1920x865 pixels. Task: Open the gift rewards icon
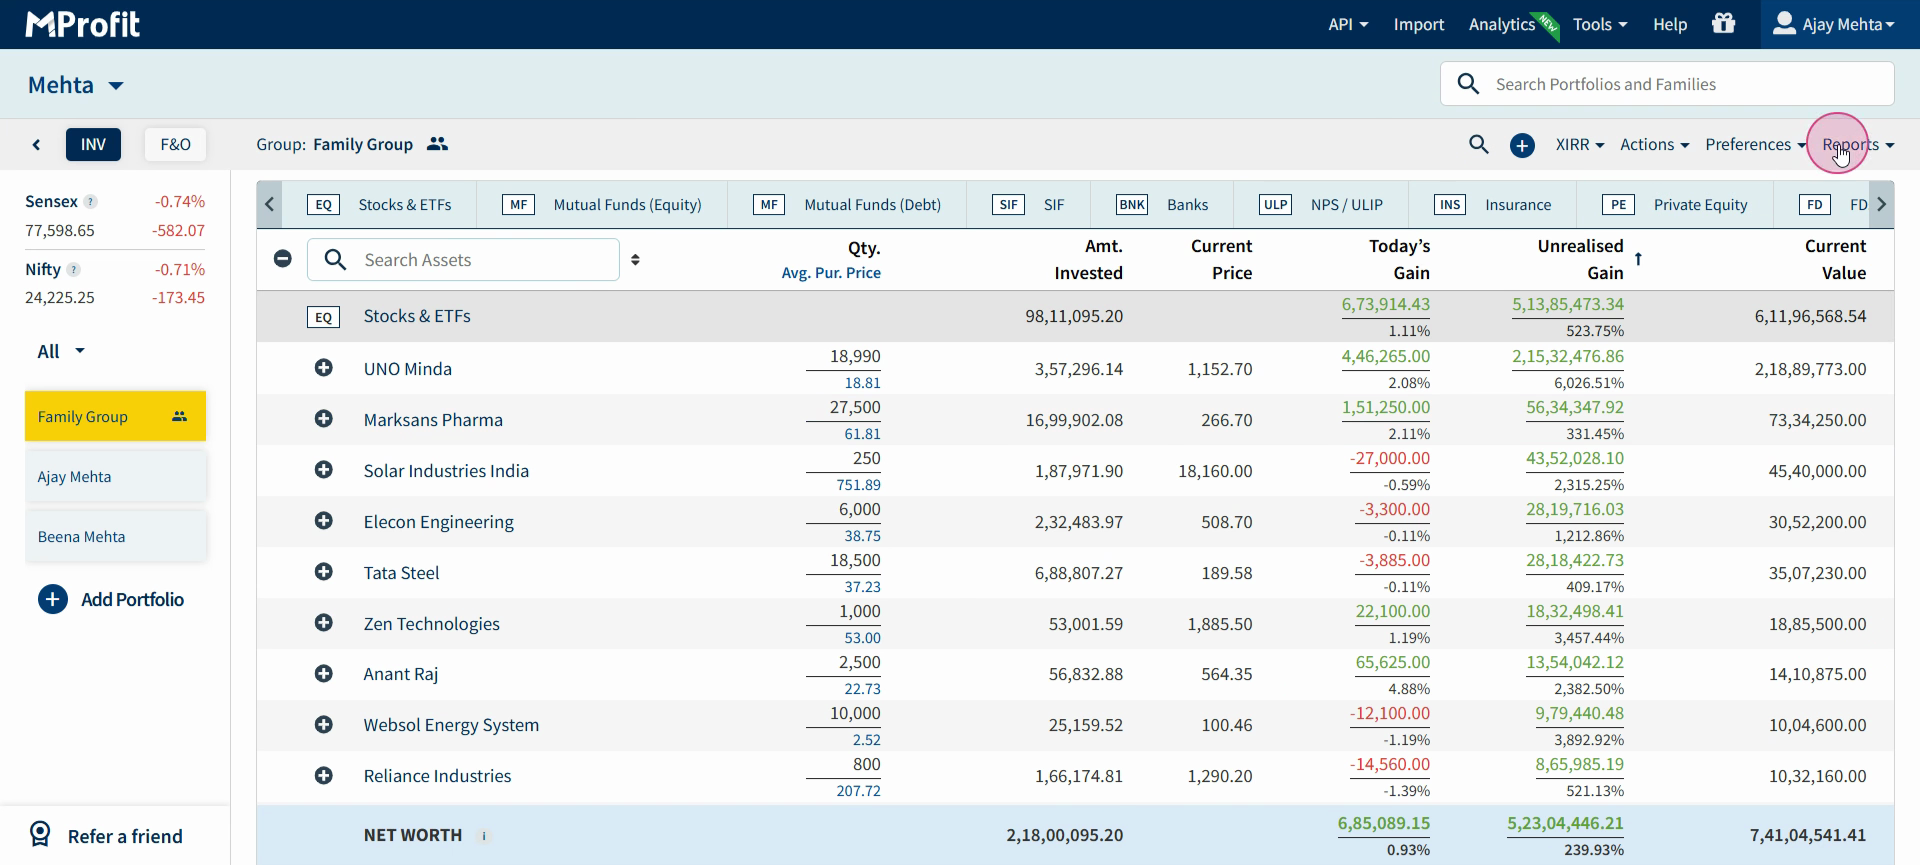(x=1723, y=23)
